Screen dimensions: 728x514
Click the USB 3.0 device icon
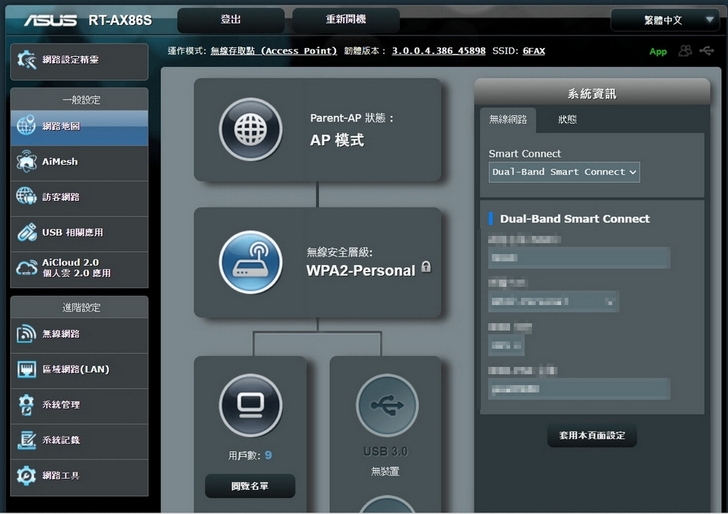point(387,405)
